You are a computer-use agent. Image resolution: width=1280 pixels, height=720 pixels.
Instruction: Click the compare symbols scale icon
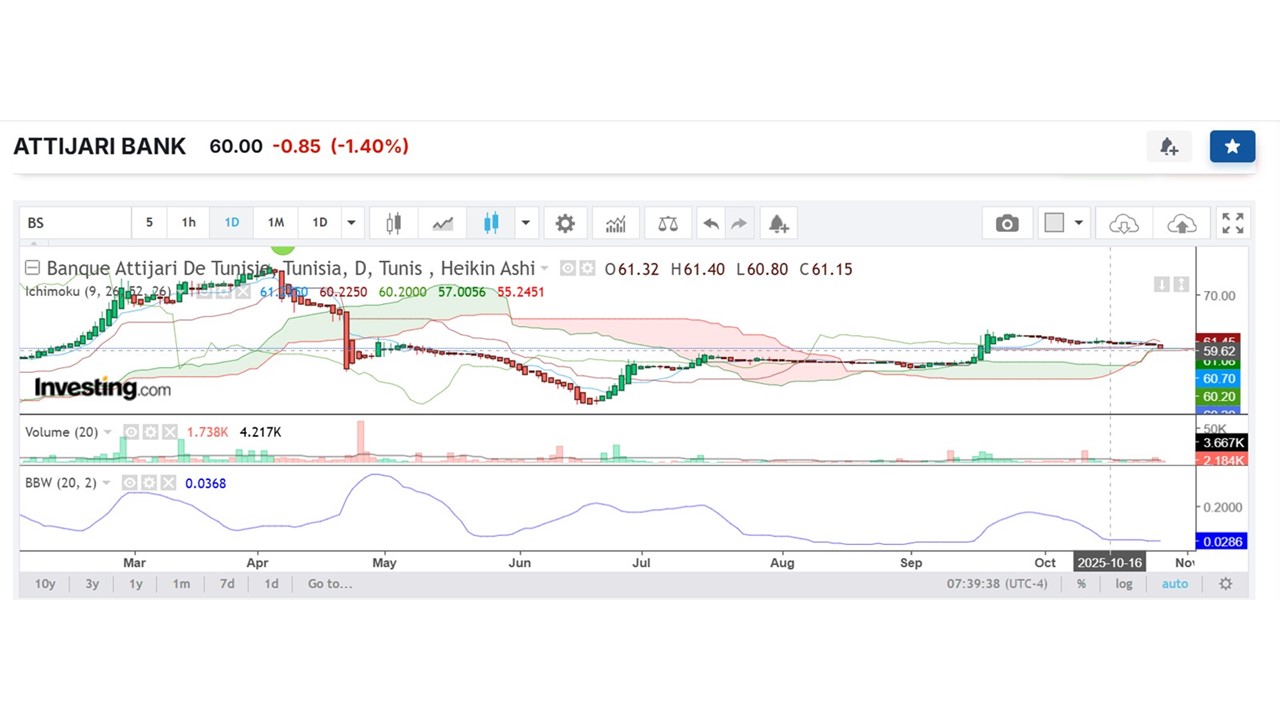point(667,223)
